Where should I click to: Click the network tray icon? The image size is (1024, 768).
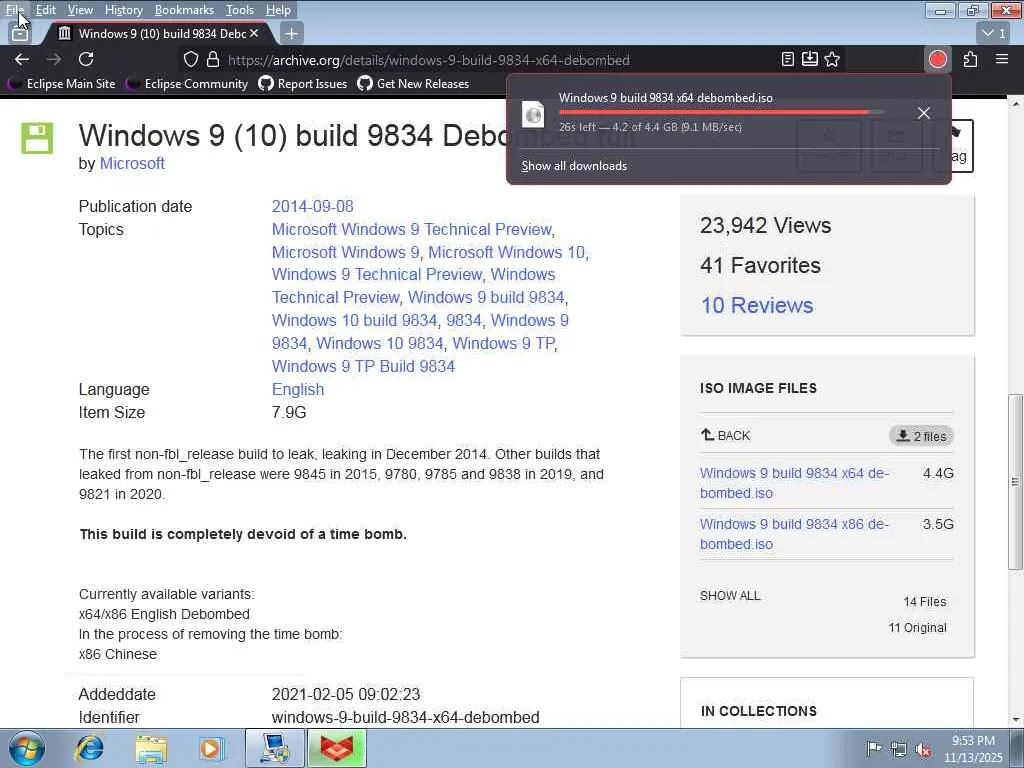pos(899,748)
